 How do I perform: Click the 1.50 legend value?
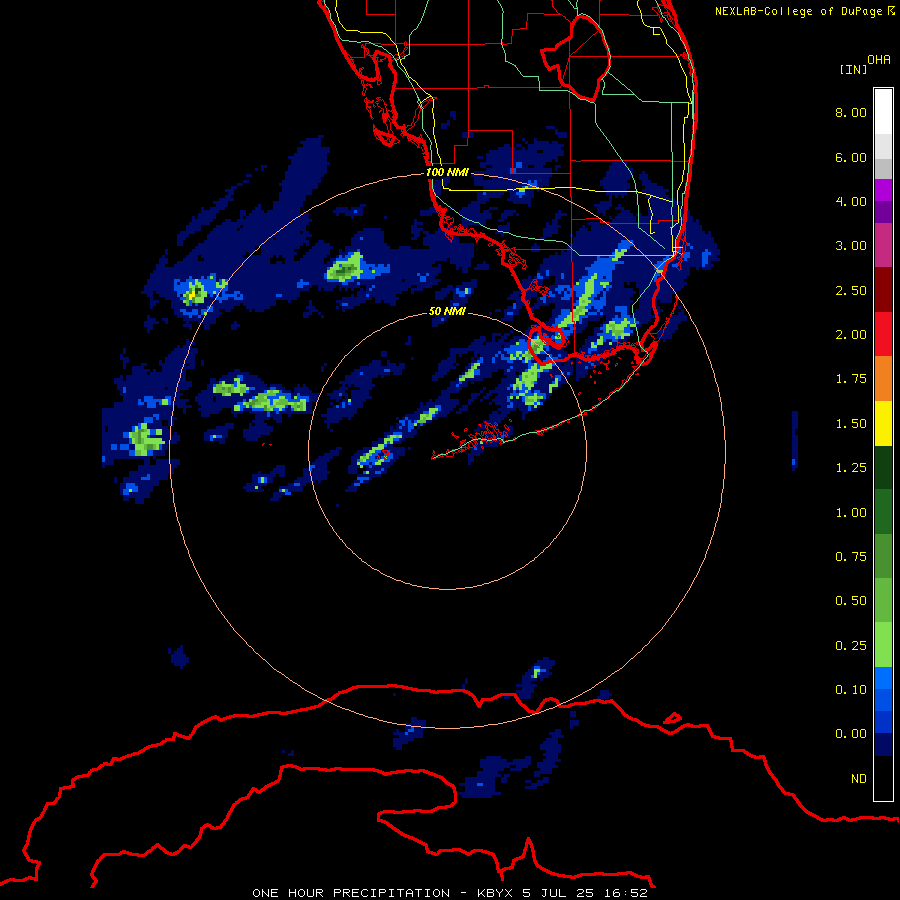pyautogui.click(x=851, y=424)
